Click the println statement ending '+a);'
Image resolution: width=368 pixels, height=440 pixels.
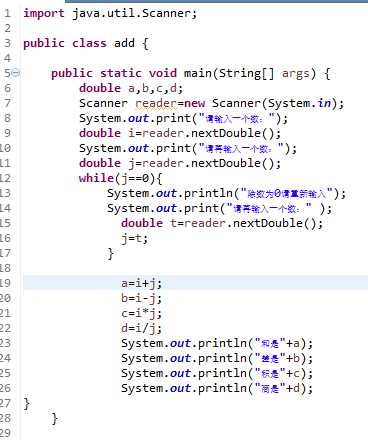tap(217, 344)
